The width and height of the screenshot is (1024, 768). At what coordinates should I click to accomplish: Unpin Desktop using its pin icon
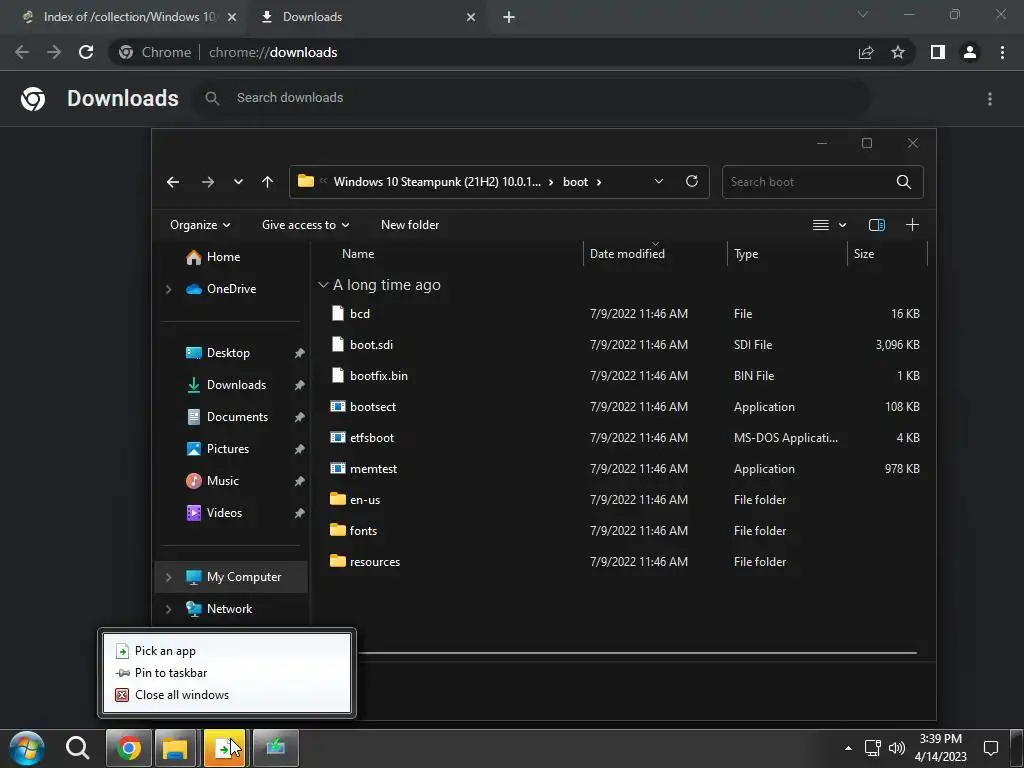click(x=299, y=353)
